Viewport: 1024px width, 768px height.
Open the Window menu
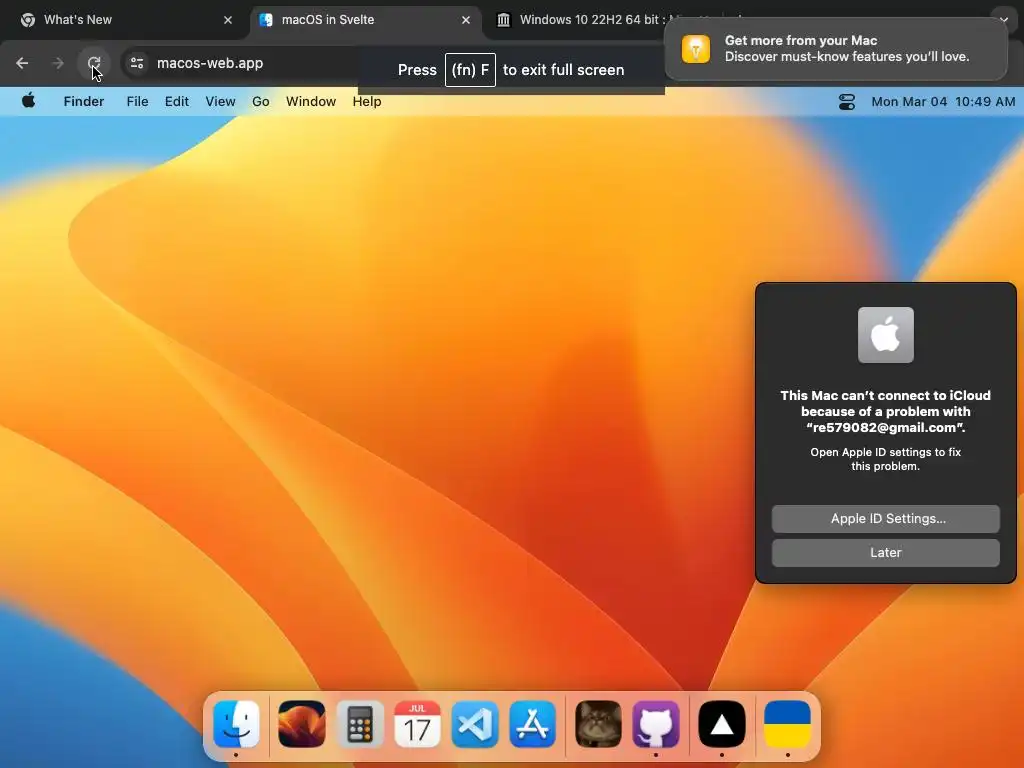coord(311,101)
